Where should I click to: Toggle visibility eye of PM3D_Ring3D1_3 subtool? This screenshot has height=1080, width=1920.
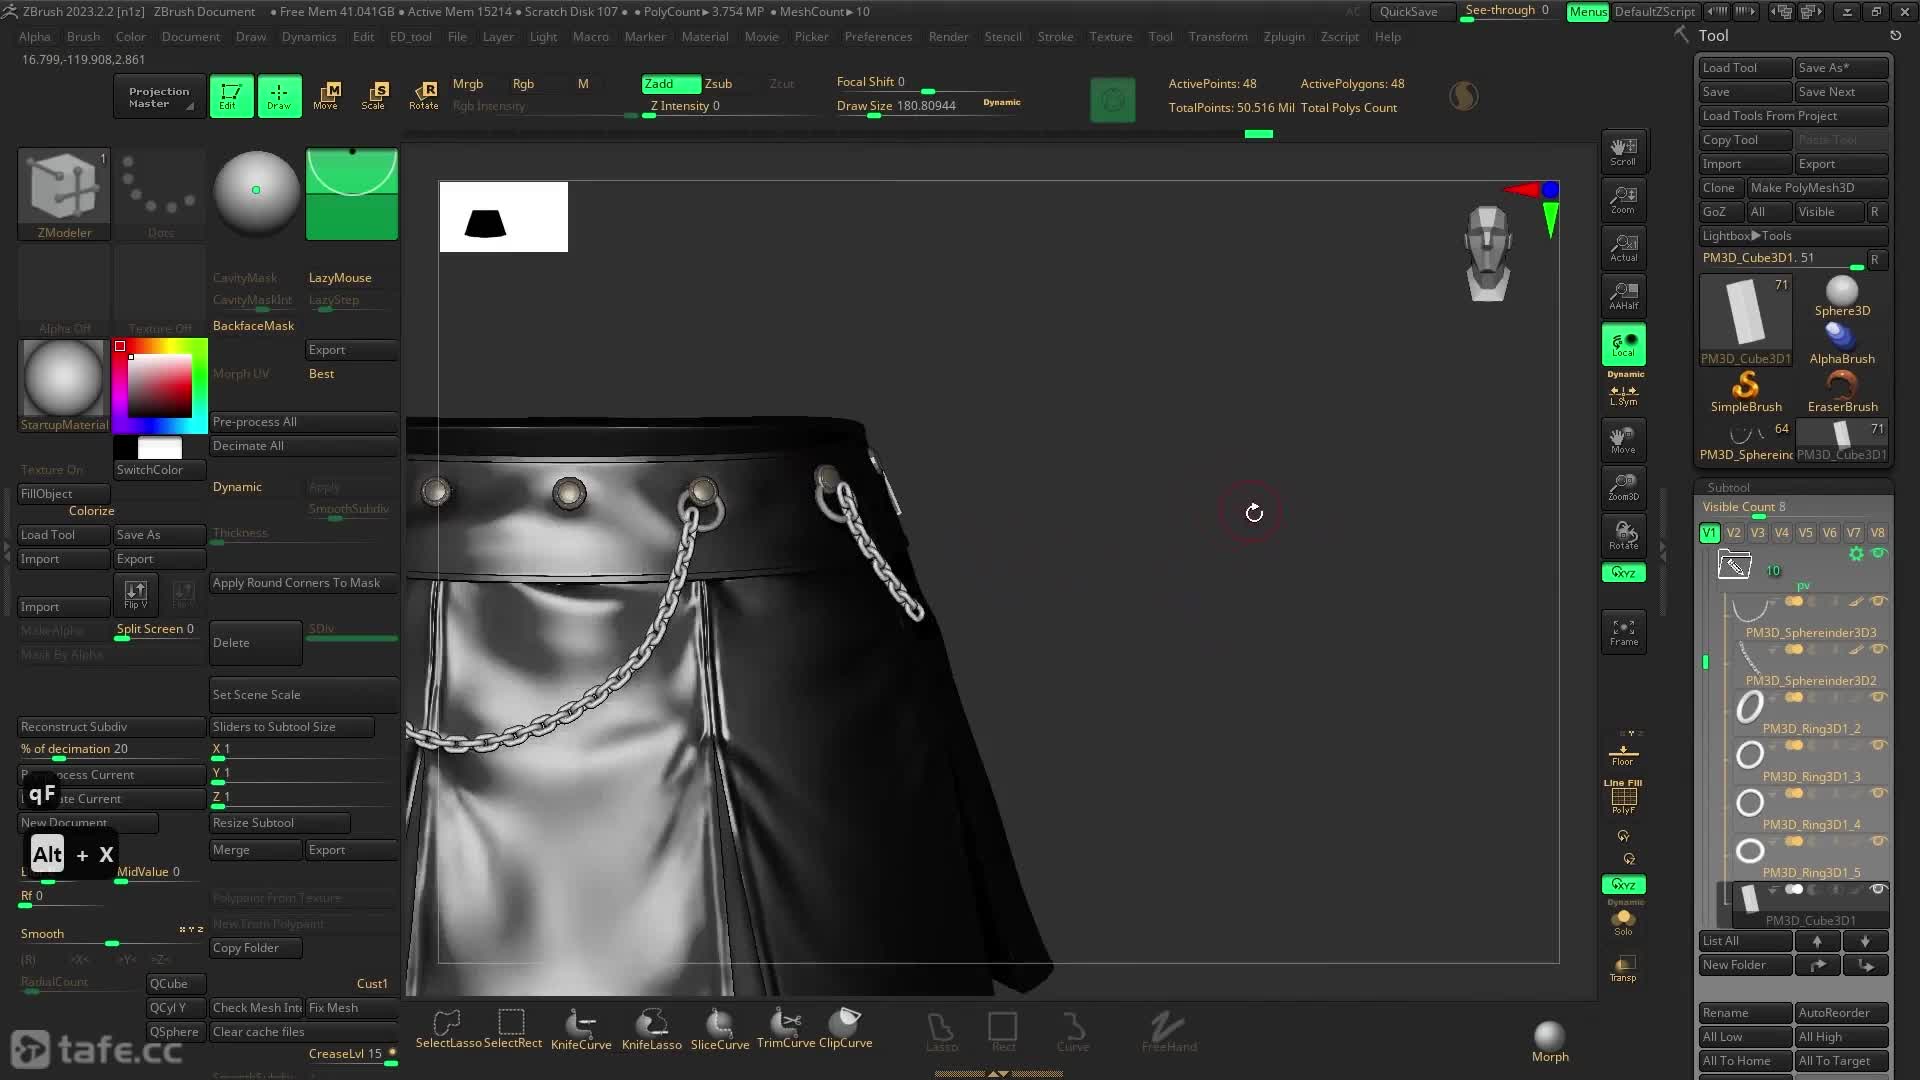coord(1878,745)
